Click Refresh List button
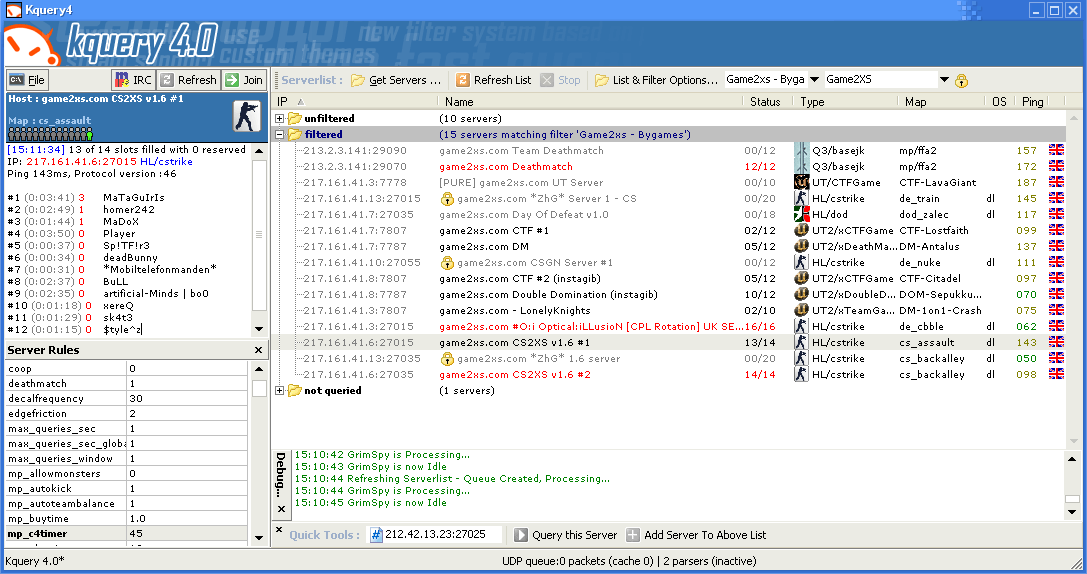The width and height of the screenshot is (1087, 574). click(494, 80)
